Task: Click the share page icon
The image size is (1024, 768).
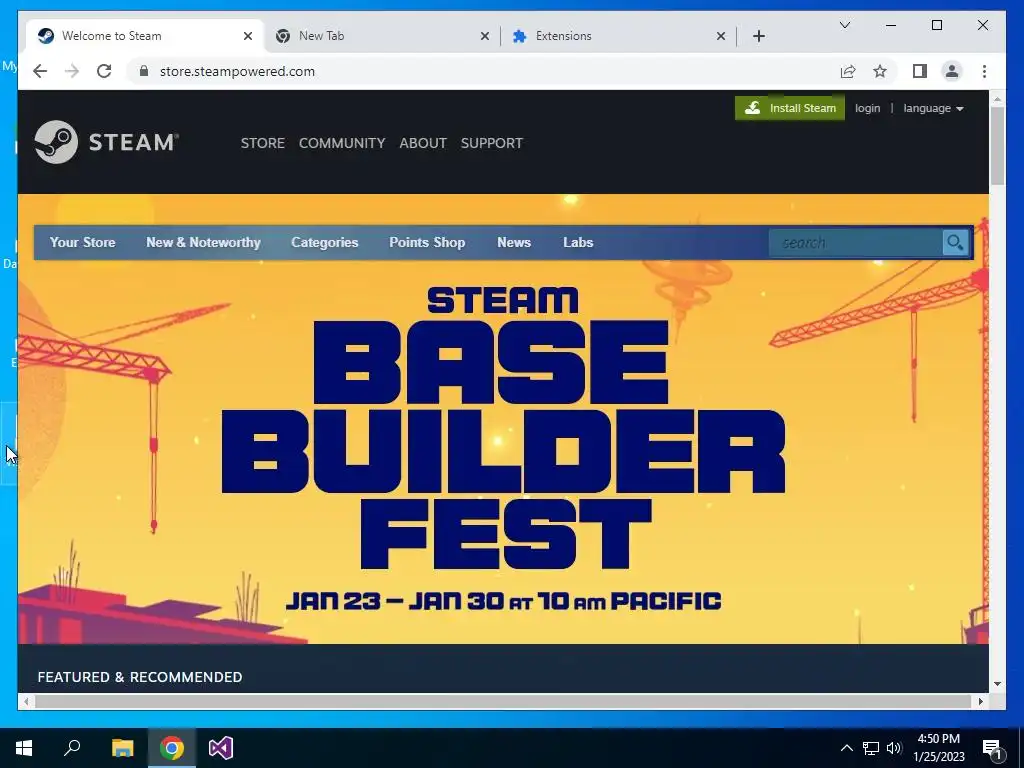Action: click(x=848, y=71)
